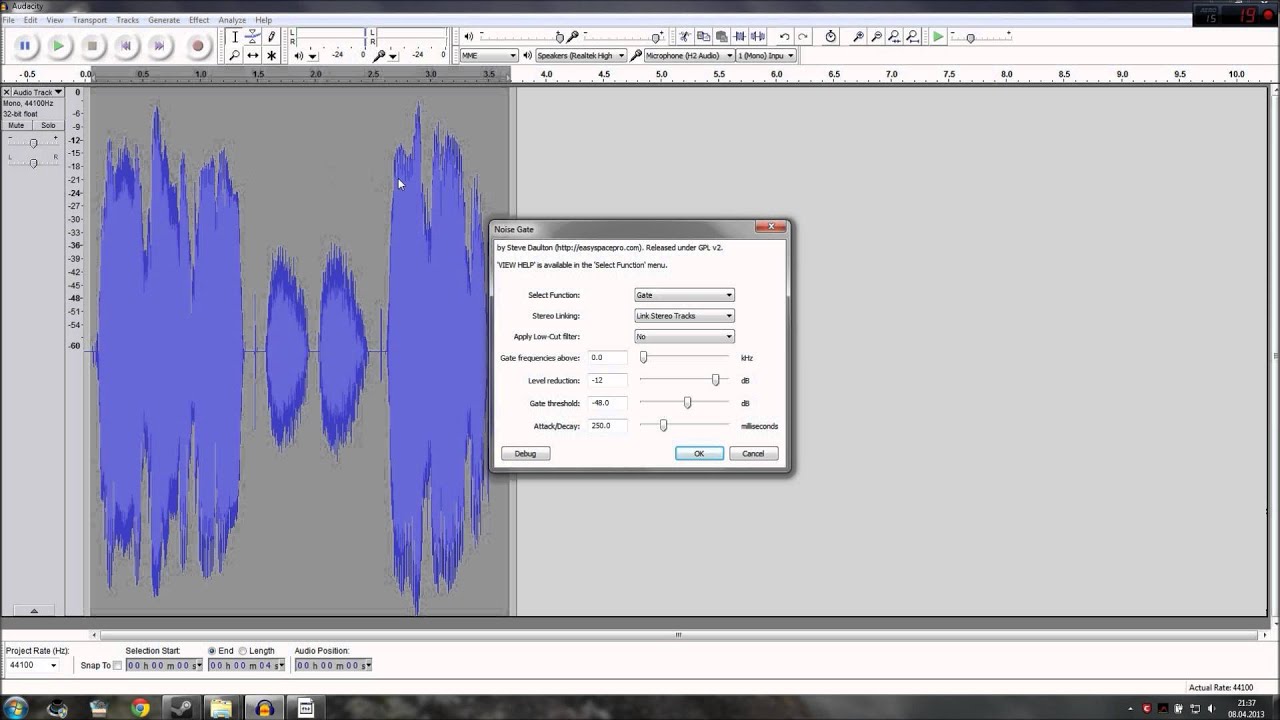
Task: Click the Debug button
Action: click(x=525, y=454)
